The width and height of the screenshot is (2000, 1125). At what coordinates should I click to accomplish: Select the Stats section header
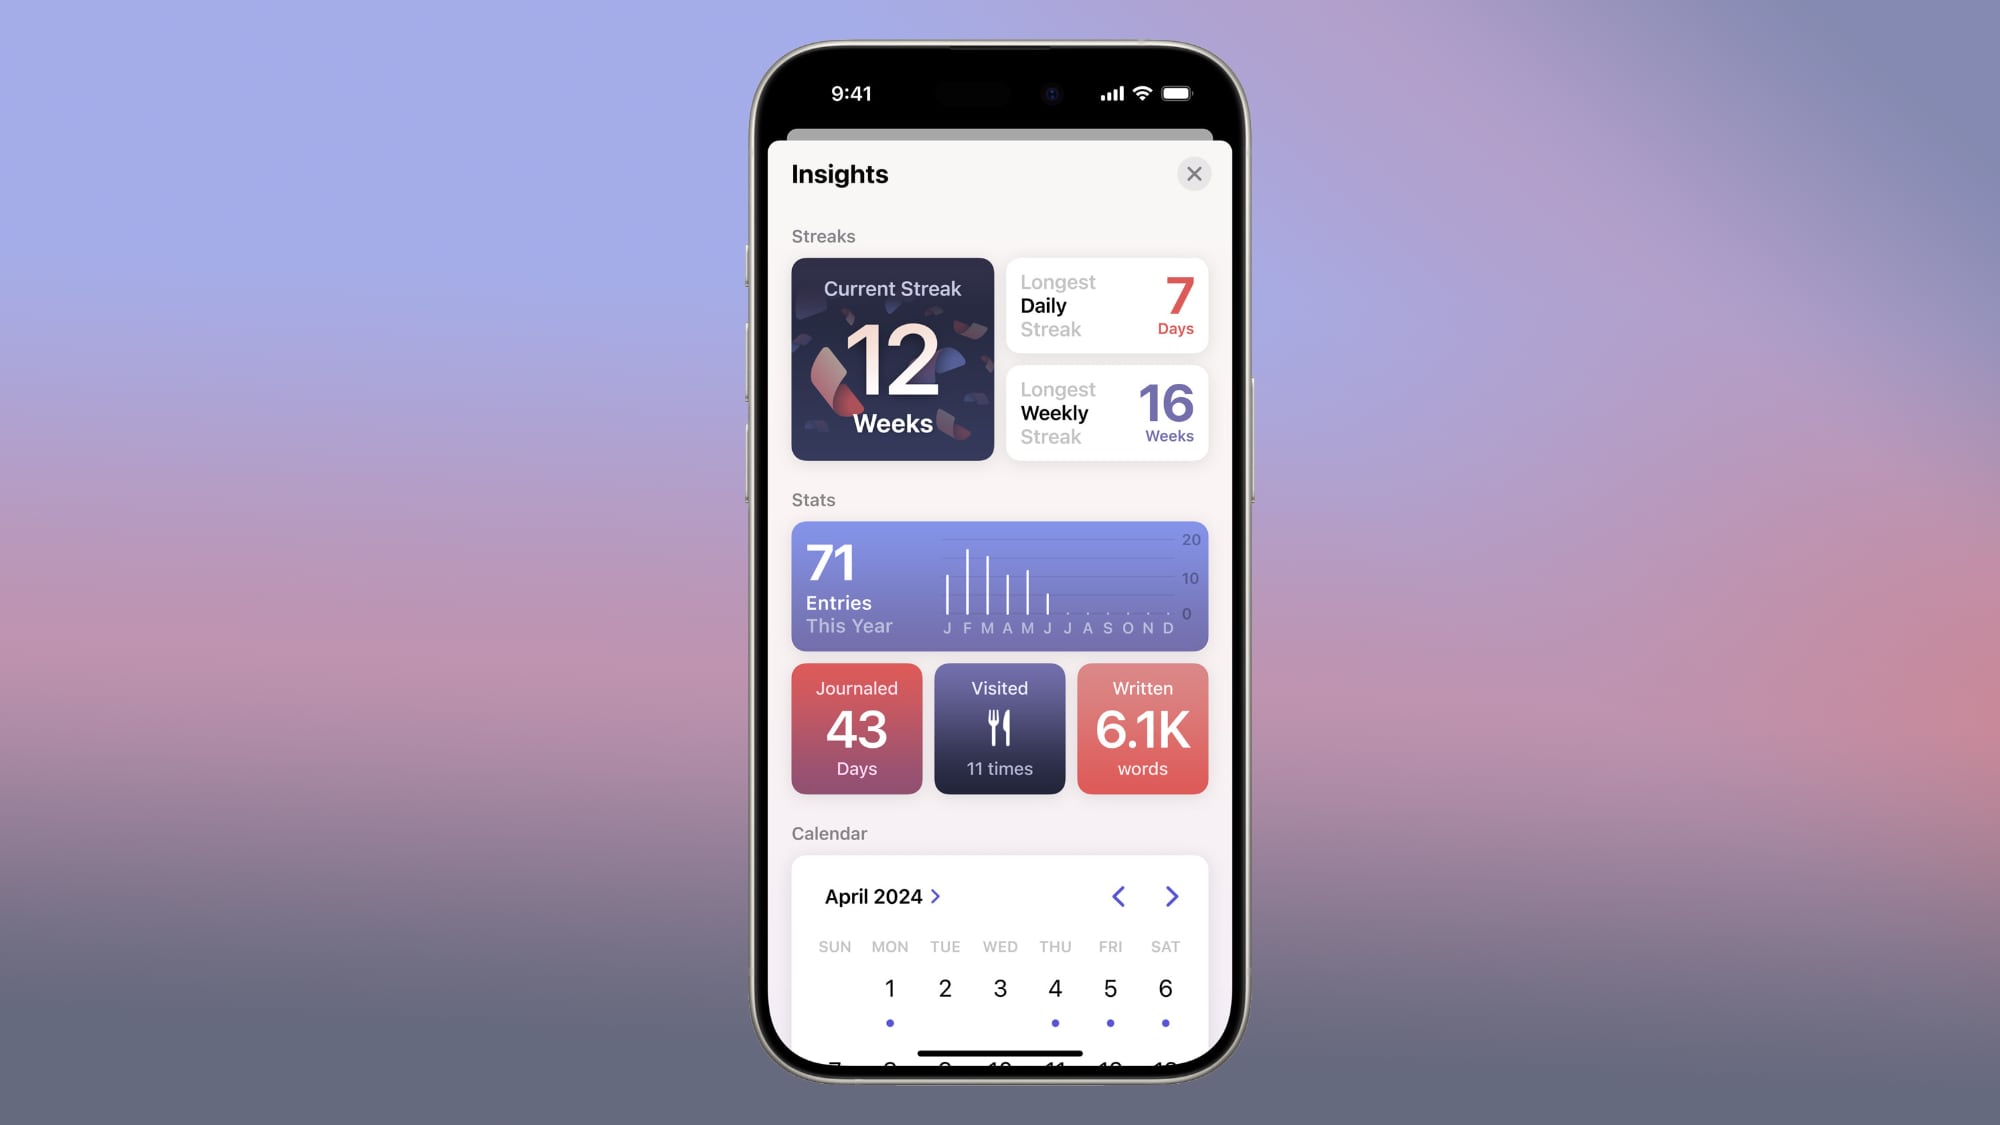tap(813, 499)
